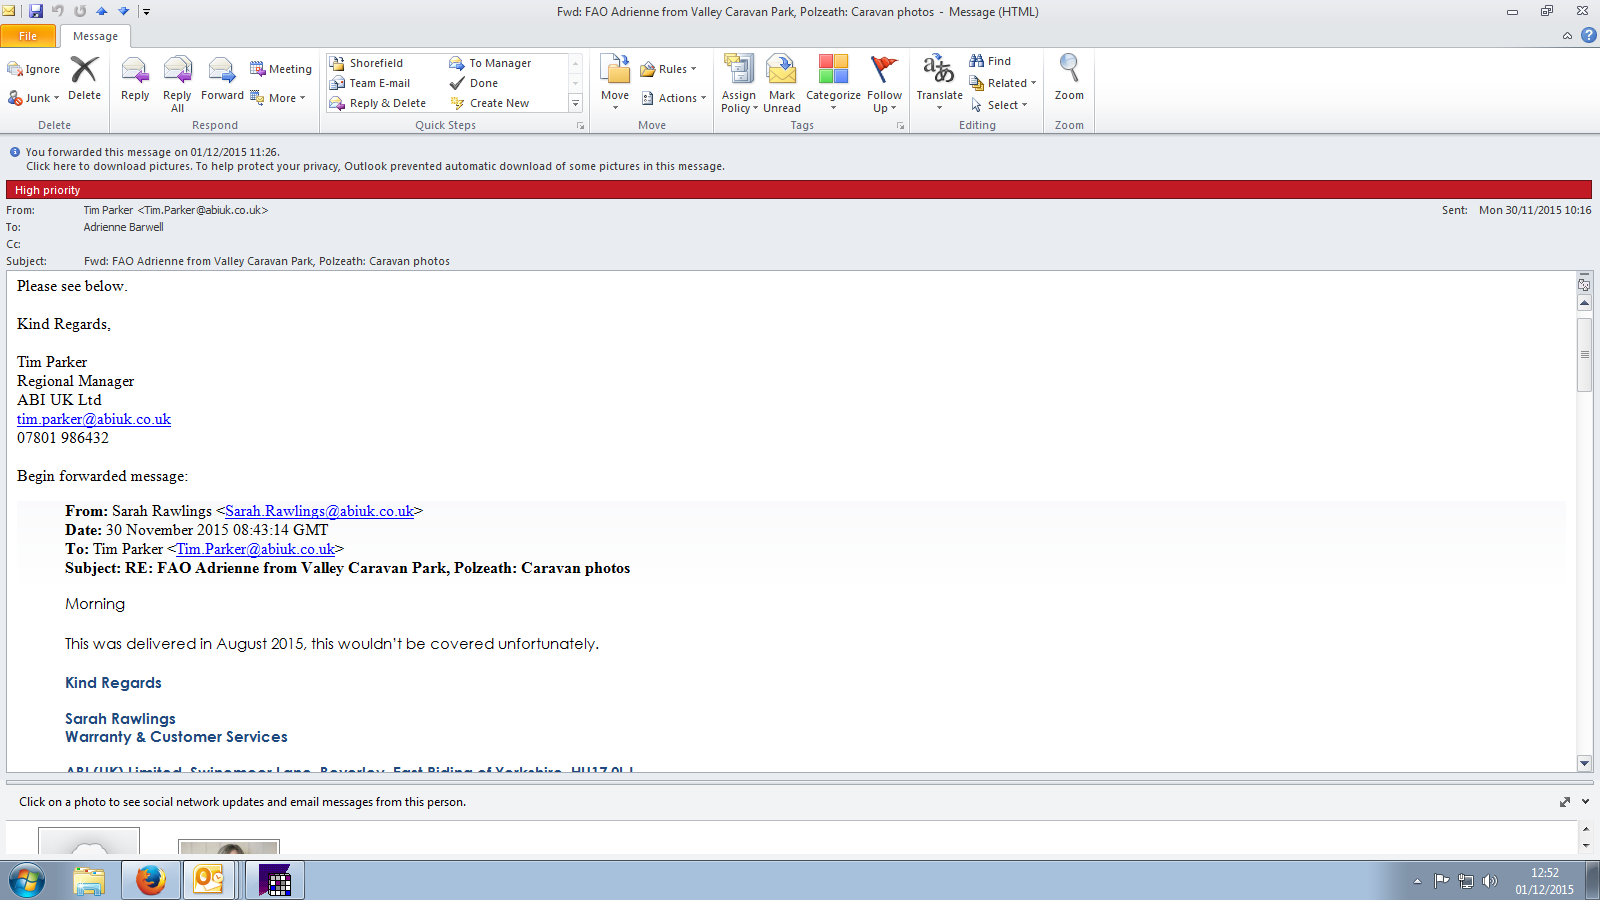Open the Actions dropdown
This screenshot has width=1600, height=900.
674,98
